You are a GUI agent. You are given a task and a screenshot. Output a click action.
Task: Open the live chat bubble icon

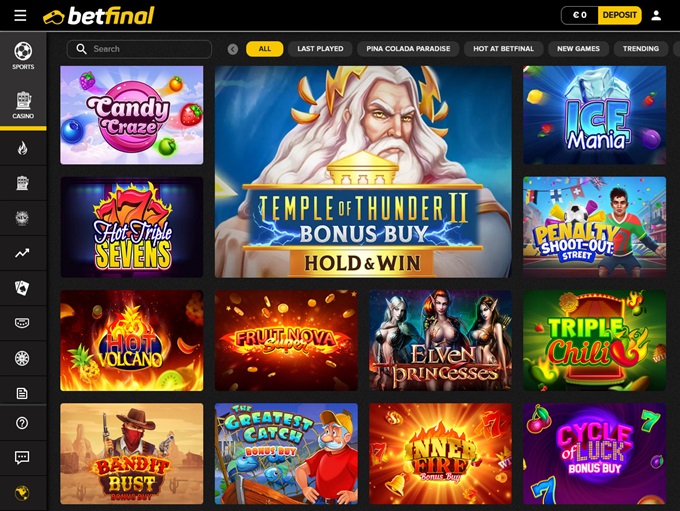click(23, 458)
